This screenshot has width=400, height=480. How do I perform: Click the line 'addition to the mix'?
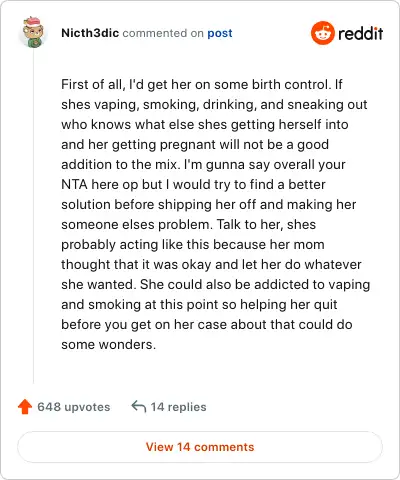(203, 164)
